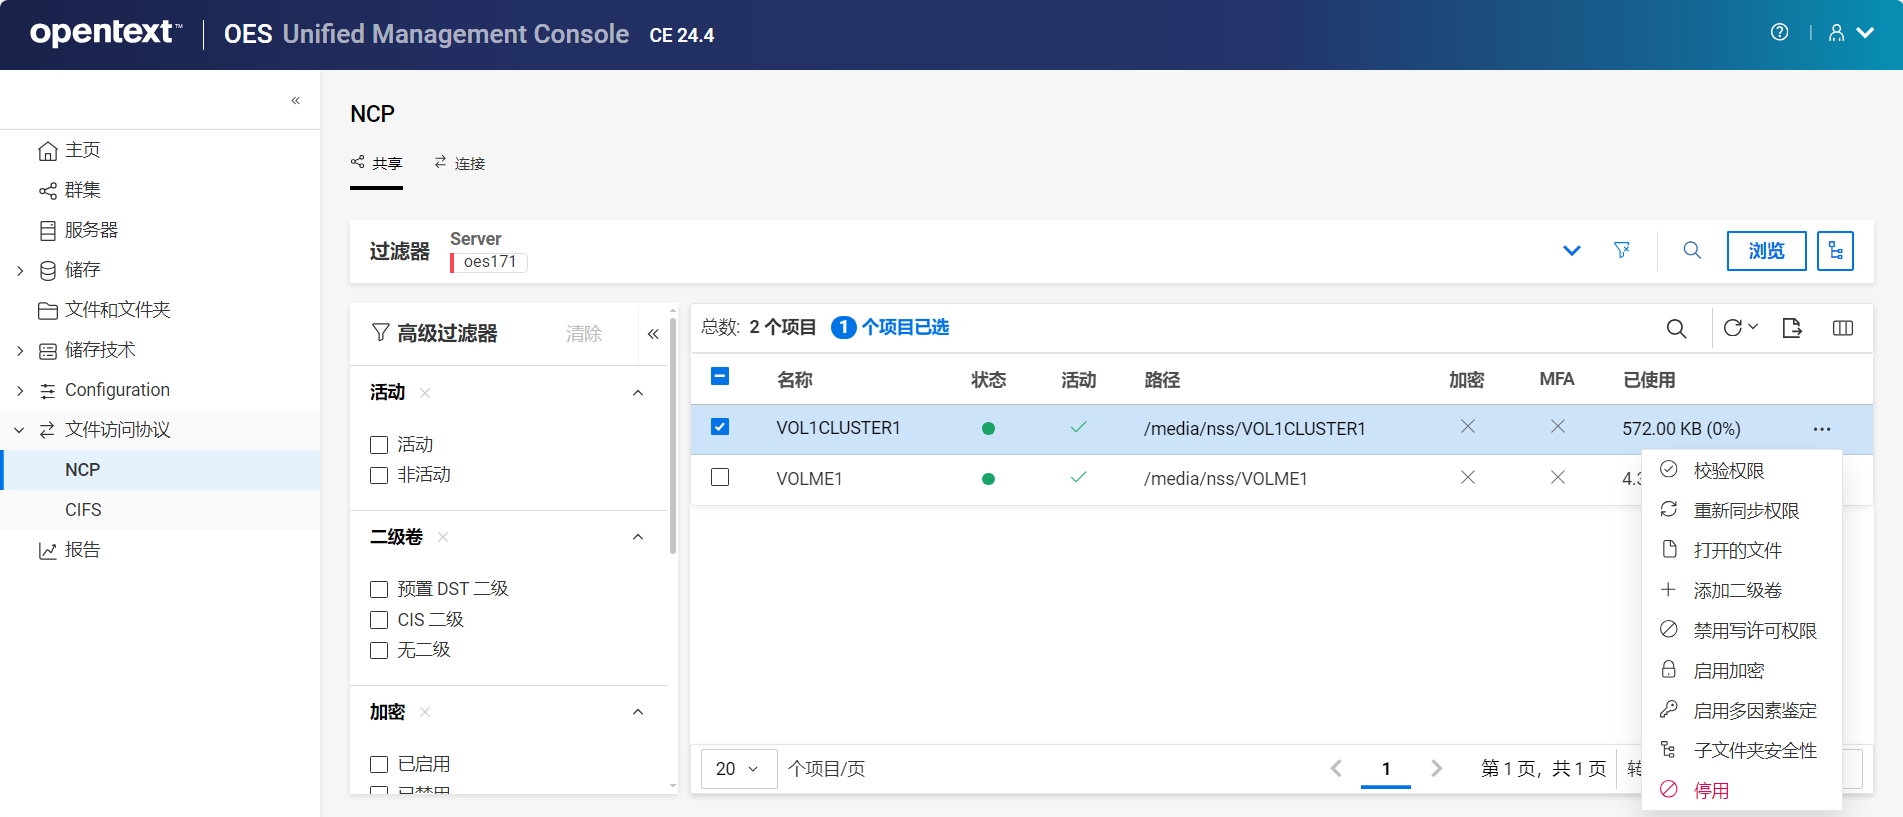Open CIFS in the sidebar

tap(83, 510)
